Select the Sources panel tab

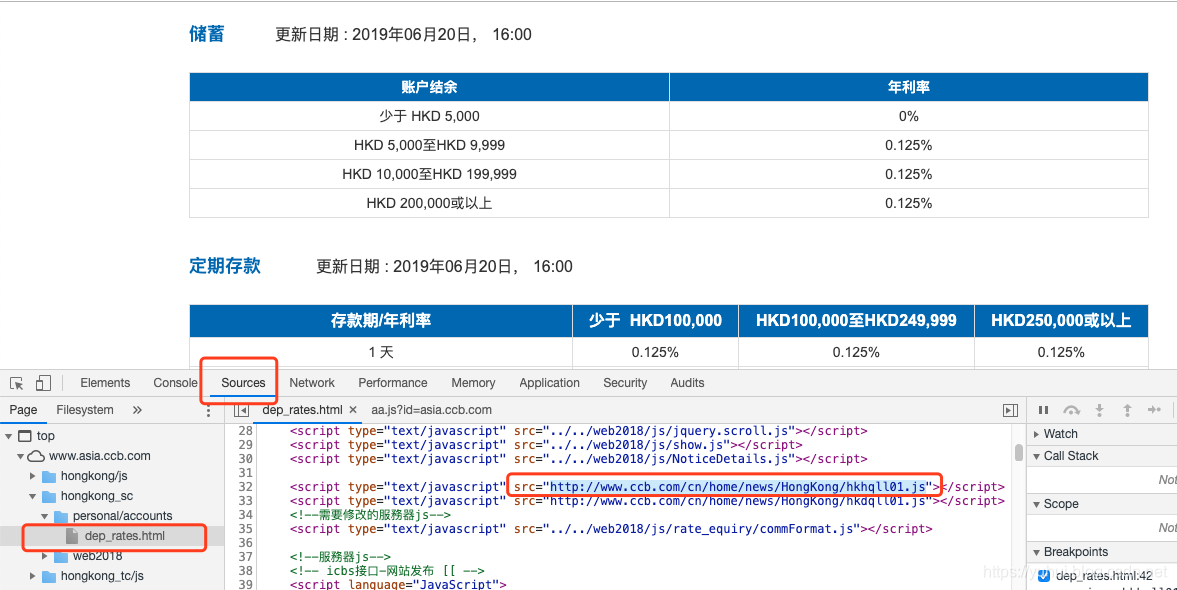(243, 383)
